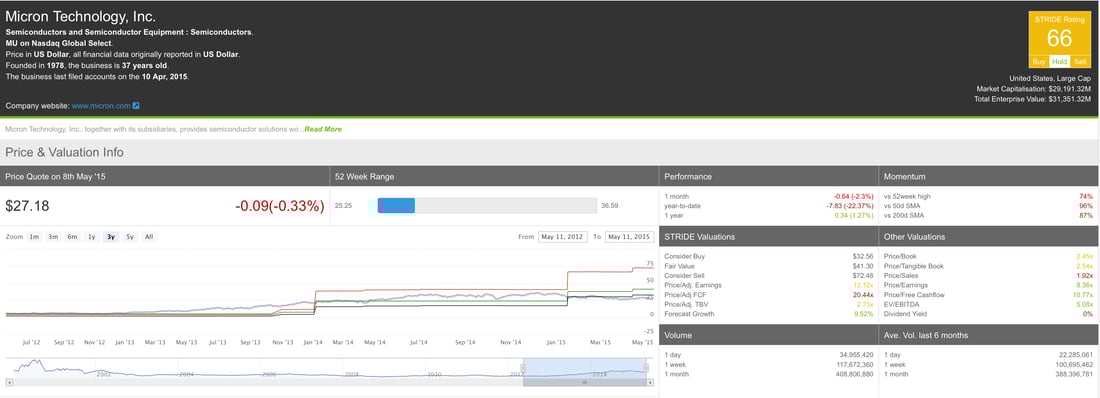Click the Momentum panel header
Image resolution: width=1100 pixels, height=398 pixels.
coord(989,176)
